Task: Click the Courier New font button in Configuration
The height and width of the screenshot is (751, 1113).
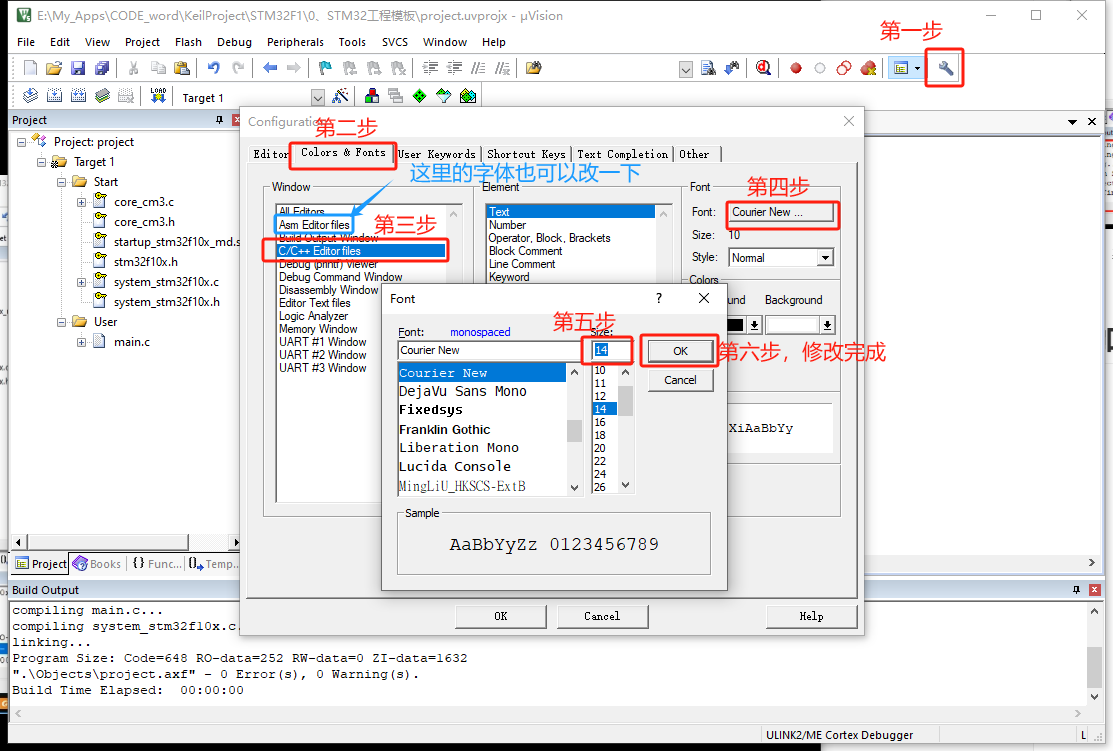Action: [x=781, y=212]
